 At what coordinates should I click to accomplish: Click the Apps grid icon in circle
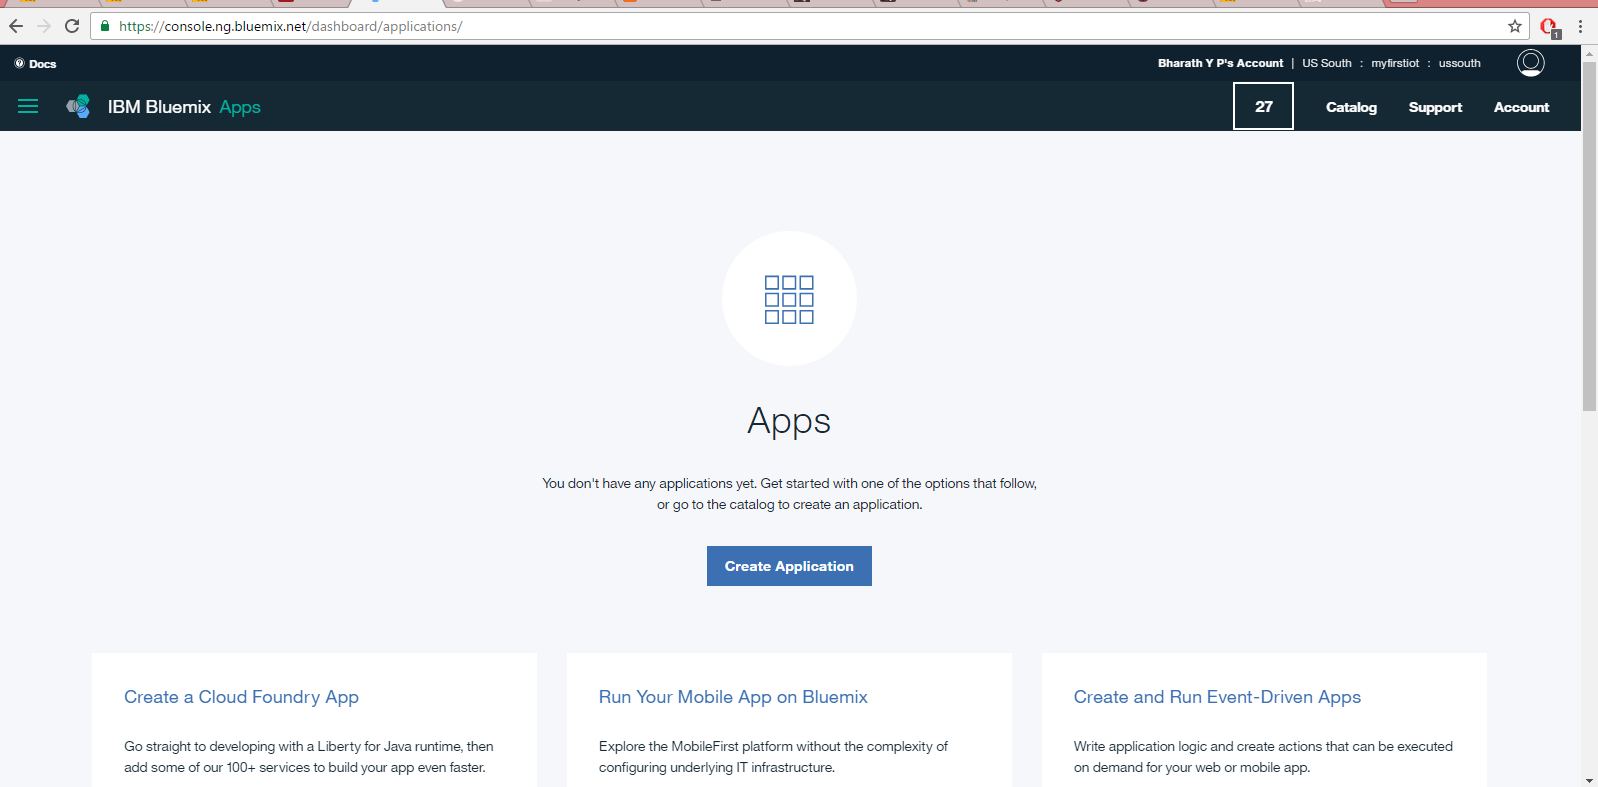click(789, 299)
